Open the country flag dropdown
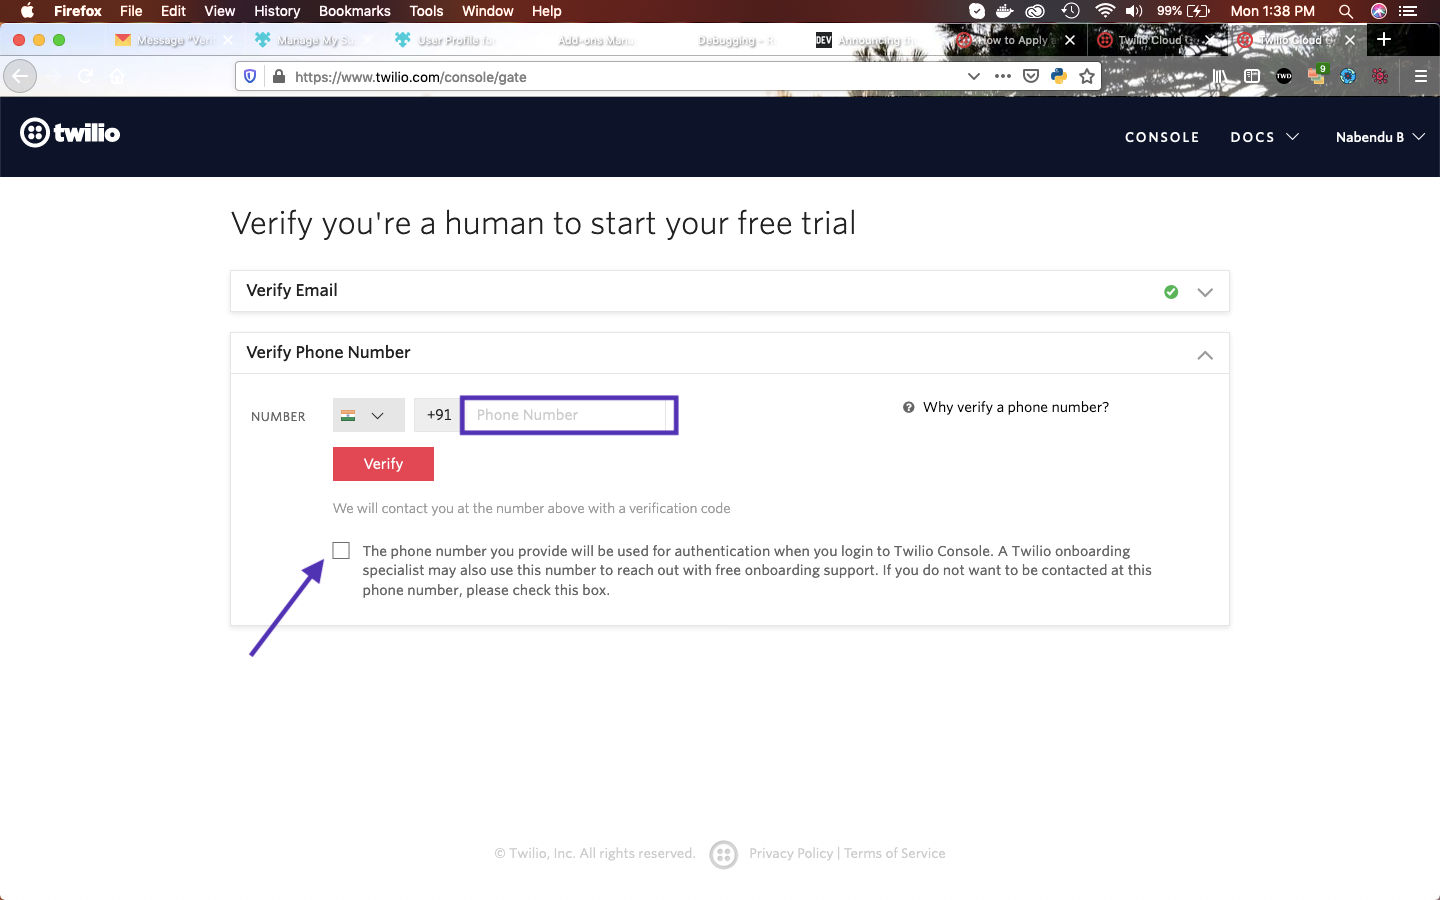This screenshot has width=1440, height=900. (x=368, y=415)
